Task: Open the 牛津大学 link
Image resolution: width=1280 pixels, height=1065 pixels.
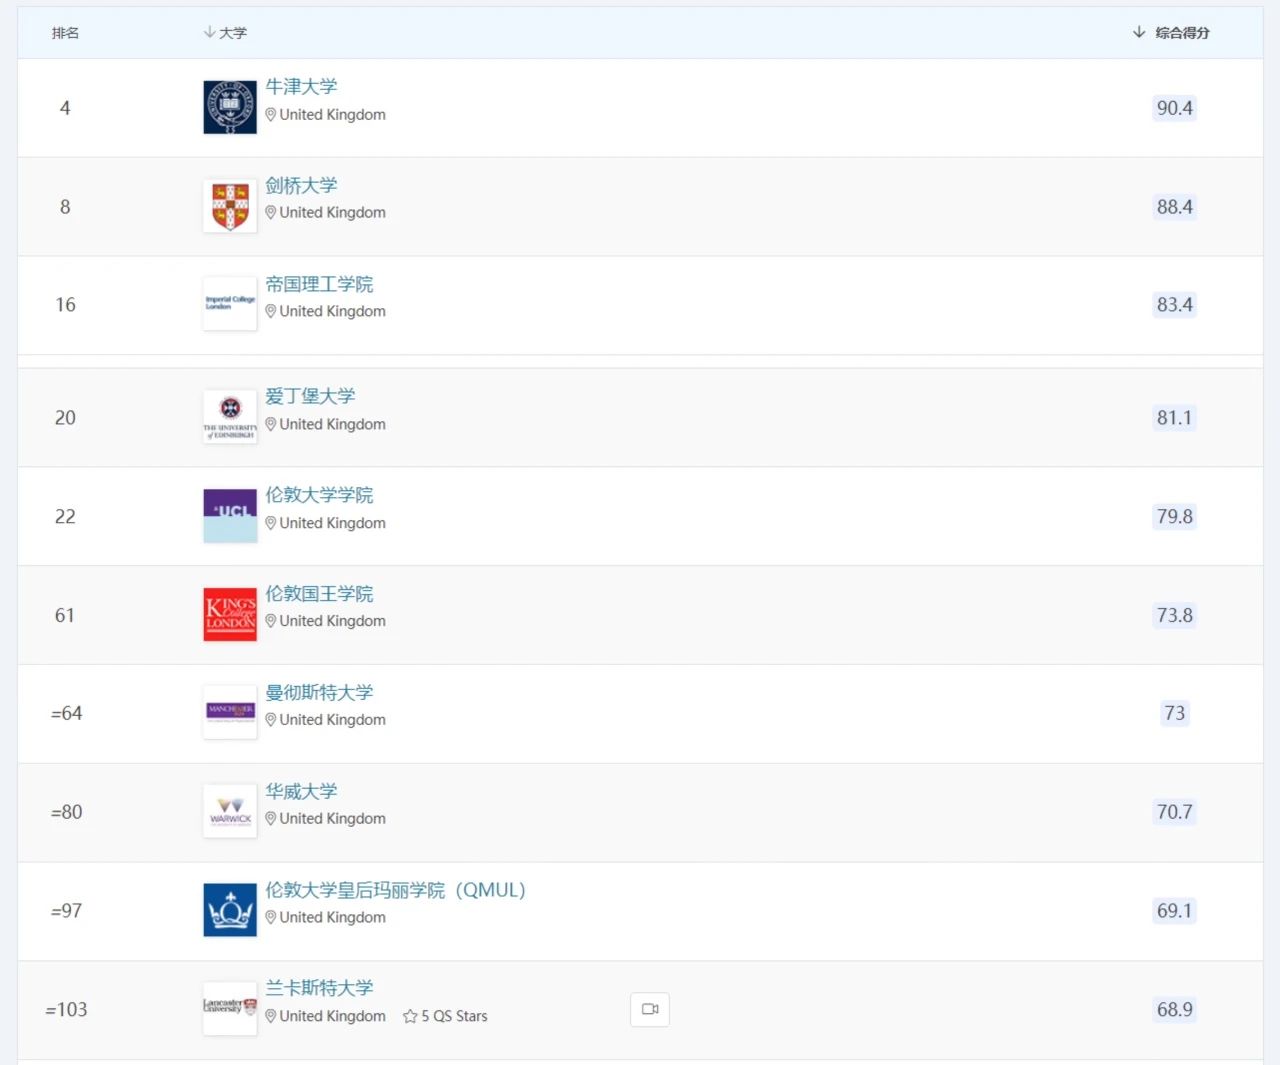Action: [x=301, y=87]
